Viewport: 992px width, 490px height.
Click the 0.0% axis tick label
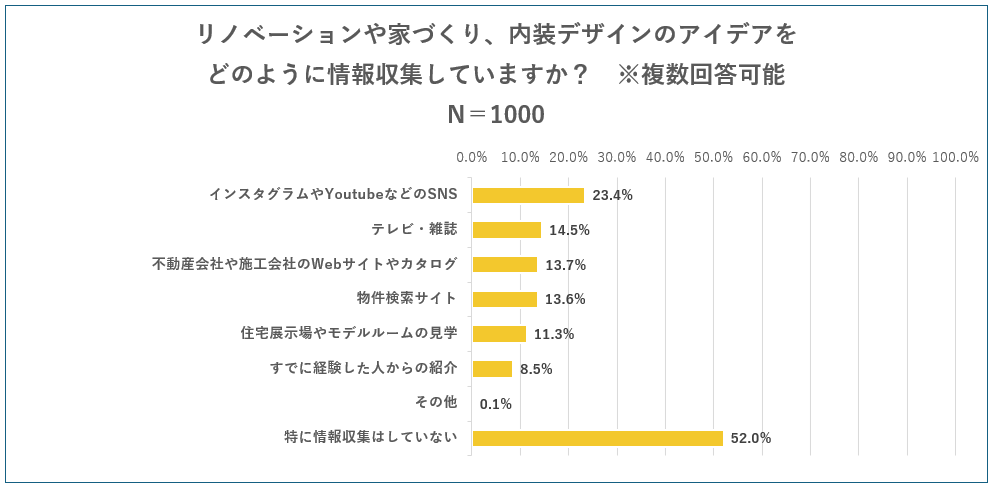pyautogui.click(x=471, y=157)
